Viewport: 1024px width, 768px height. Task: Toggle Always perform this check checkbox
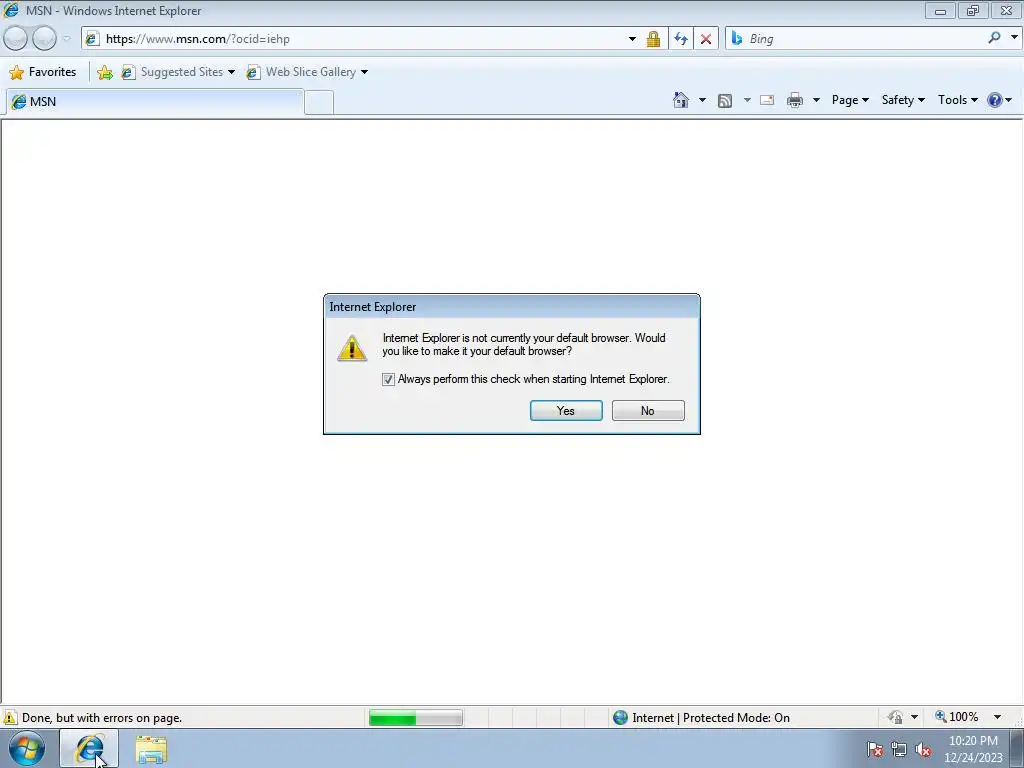tap(389, 379)
